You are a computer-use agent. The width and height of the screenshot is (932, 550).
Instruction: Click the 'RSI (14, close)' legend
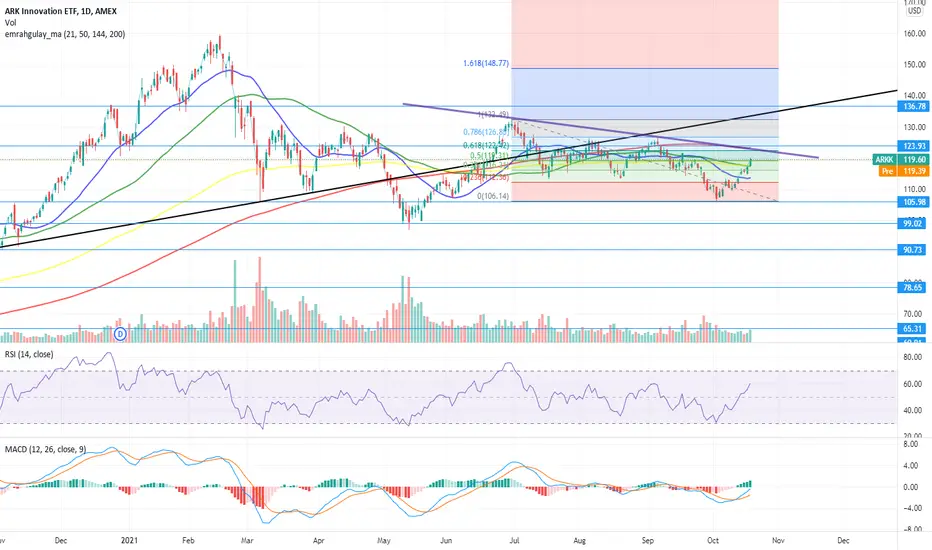click(29, 354)
